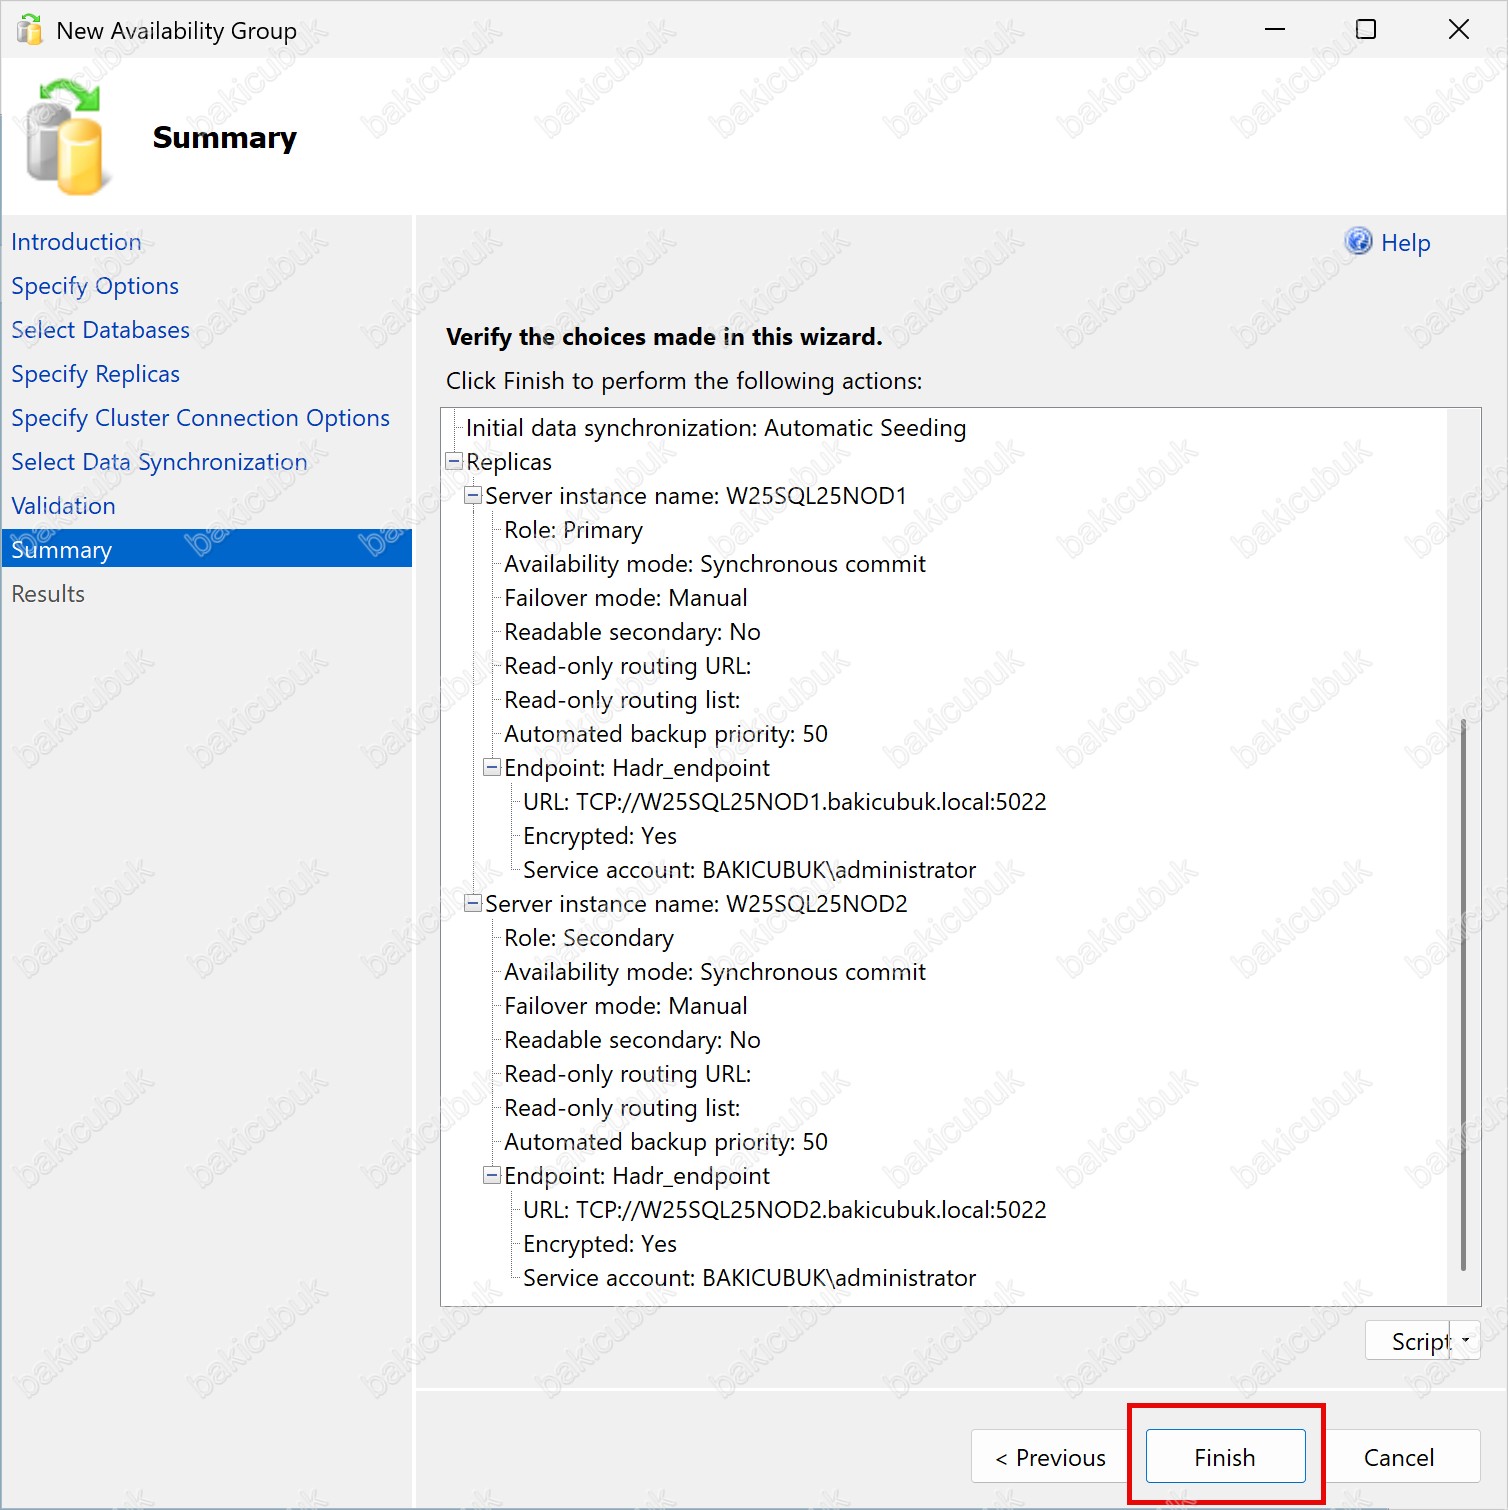Click the summary tree vertical scrollbar

click(1463, 994)
